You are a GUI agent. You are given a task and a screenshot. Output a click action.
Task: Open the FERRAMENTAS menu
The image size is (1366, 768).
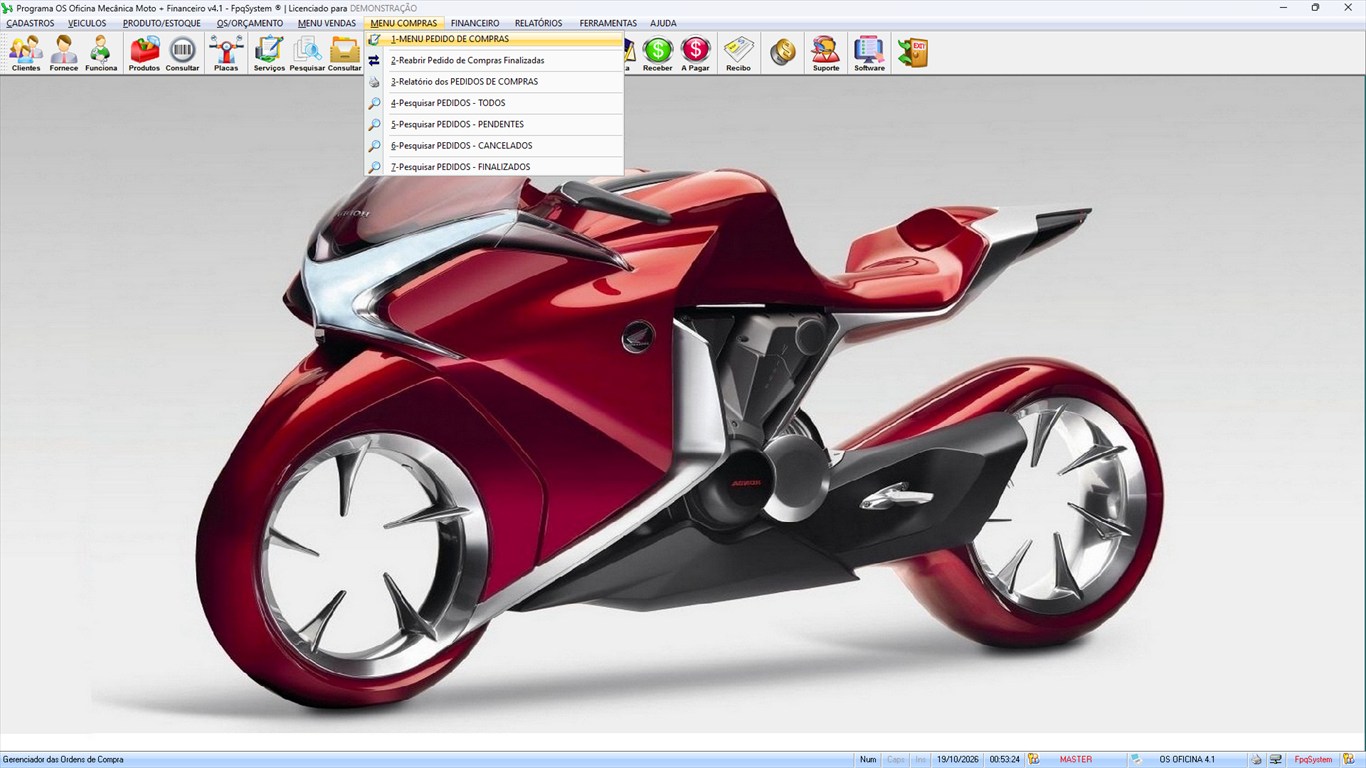pos(608,23)
